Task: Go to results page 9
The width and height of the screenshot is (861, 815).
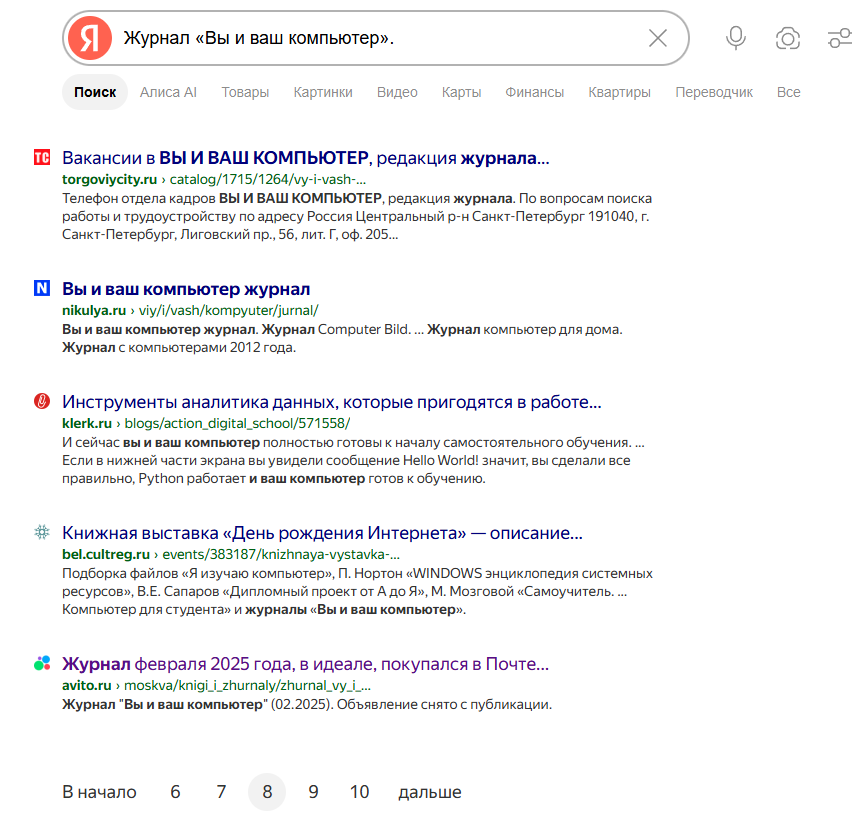Action: pos(313,792)
